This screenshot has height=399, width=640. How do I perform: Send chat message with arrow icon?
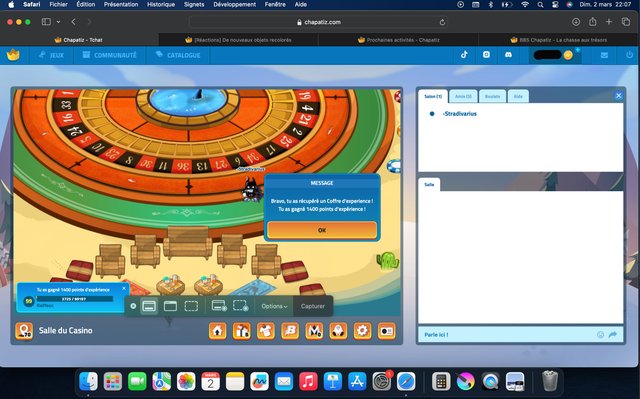tap(613, 335)
